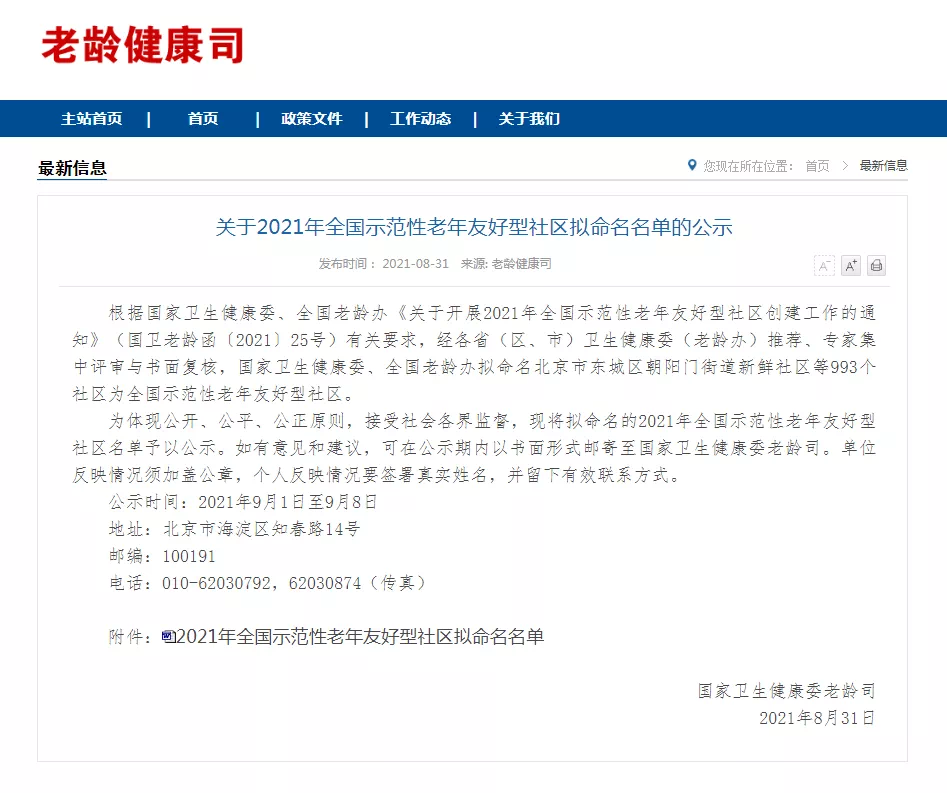Click the 最新信息 breadcrumb link
Screen dimensions: 947x793
tap(884, 165)
